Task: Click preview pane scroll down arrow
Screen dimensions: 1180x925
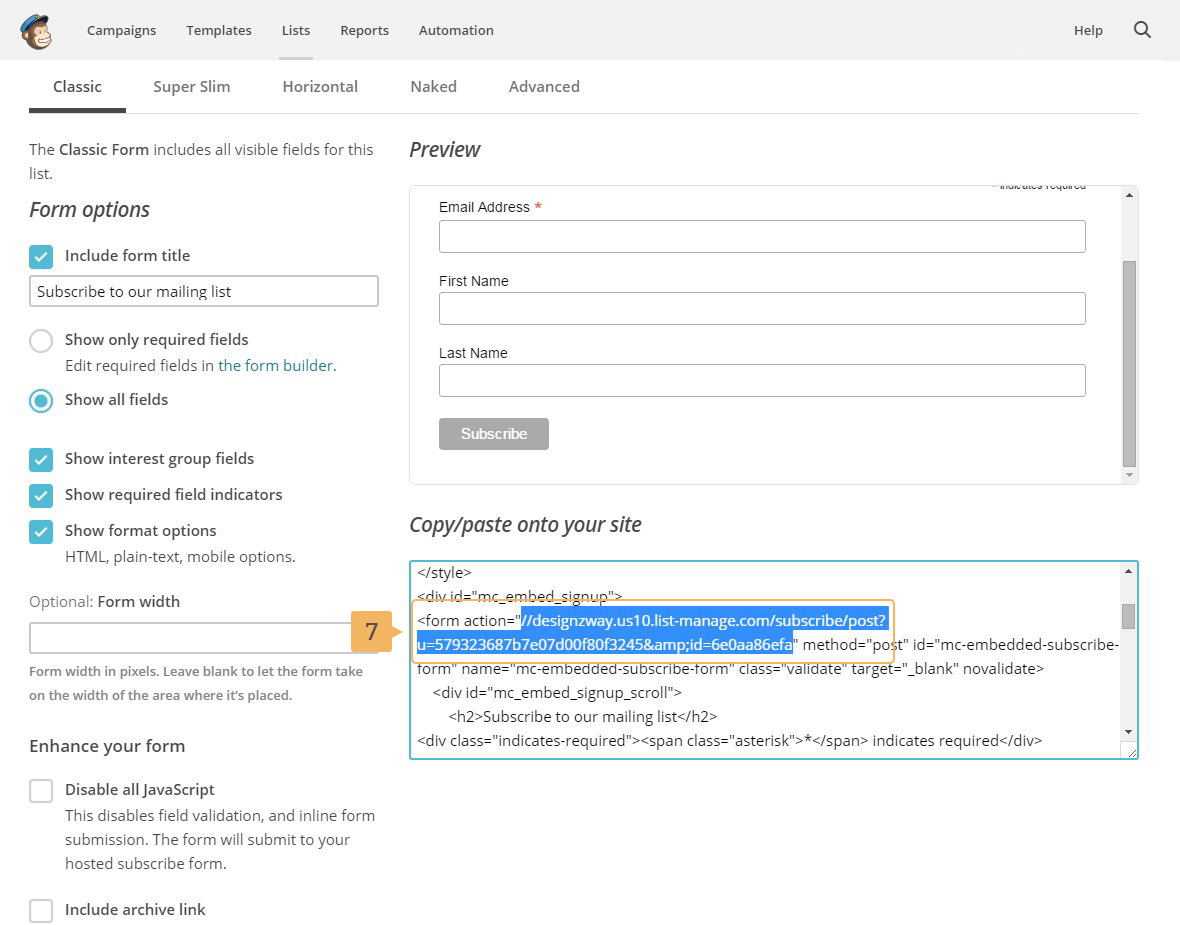Action: (x=1129, y=475)
